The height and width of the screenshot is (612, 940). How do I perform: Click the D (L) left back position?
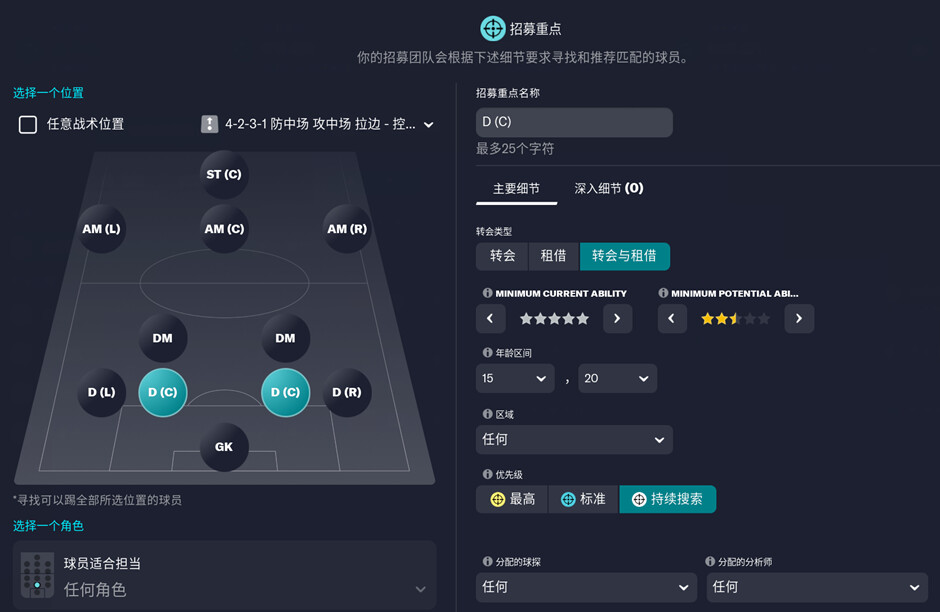pos(101,393)
